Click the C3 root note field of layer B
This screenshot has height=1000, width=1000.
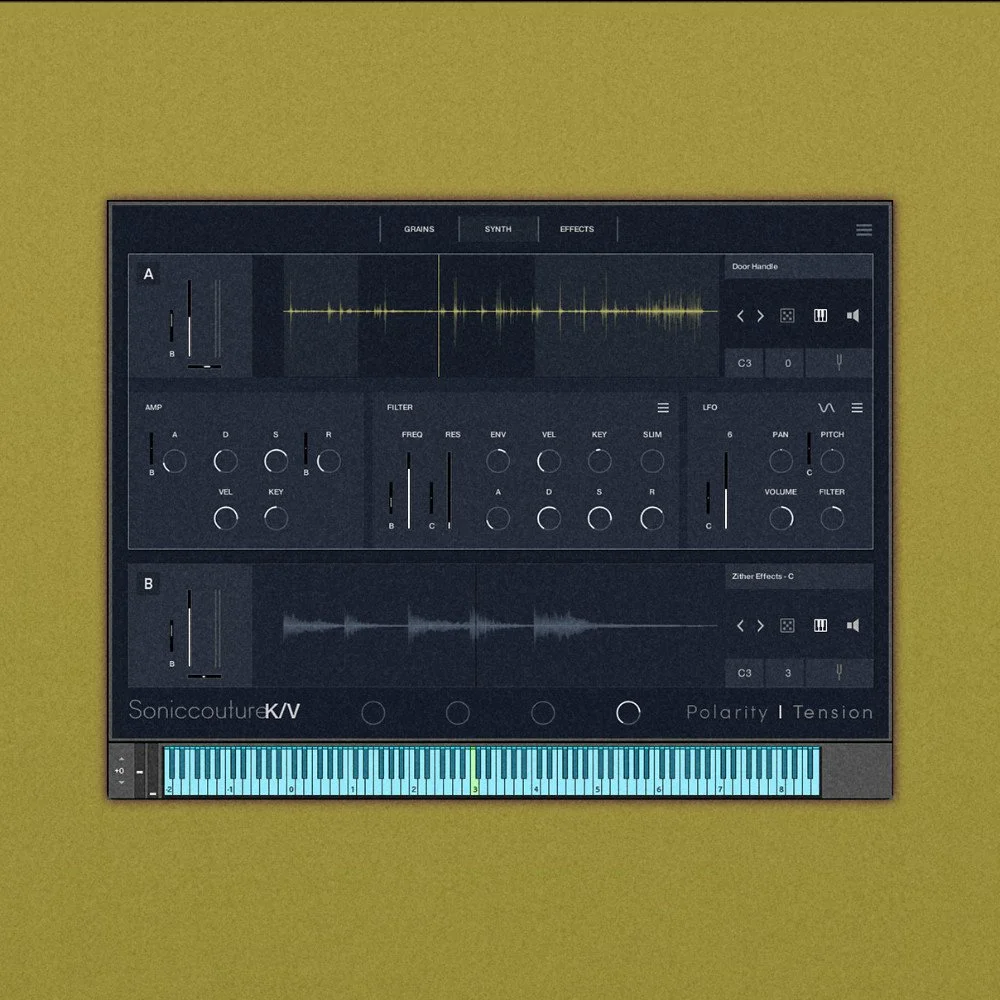pyautogui.click(x=744, y=673)
